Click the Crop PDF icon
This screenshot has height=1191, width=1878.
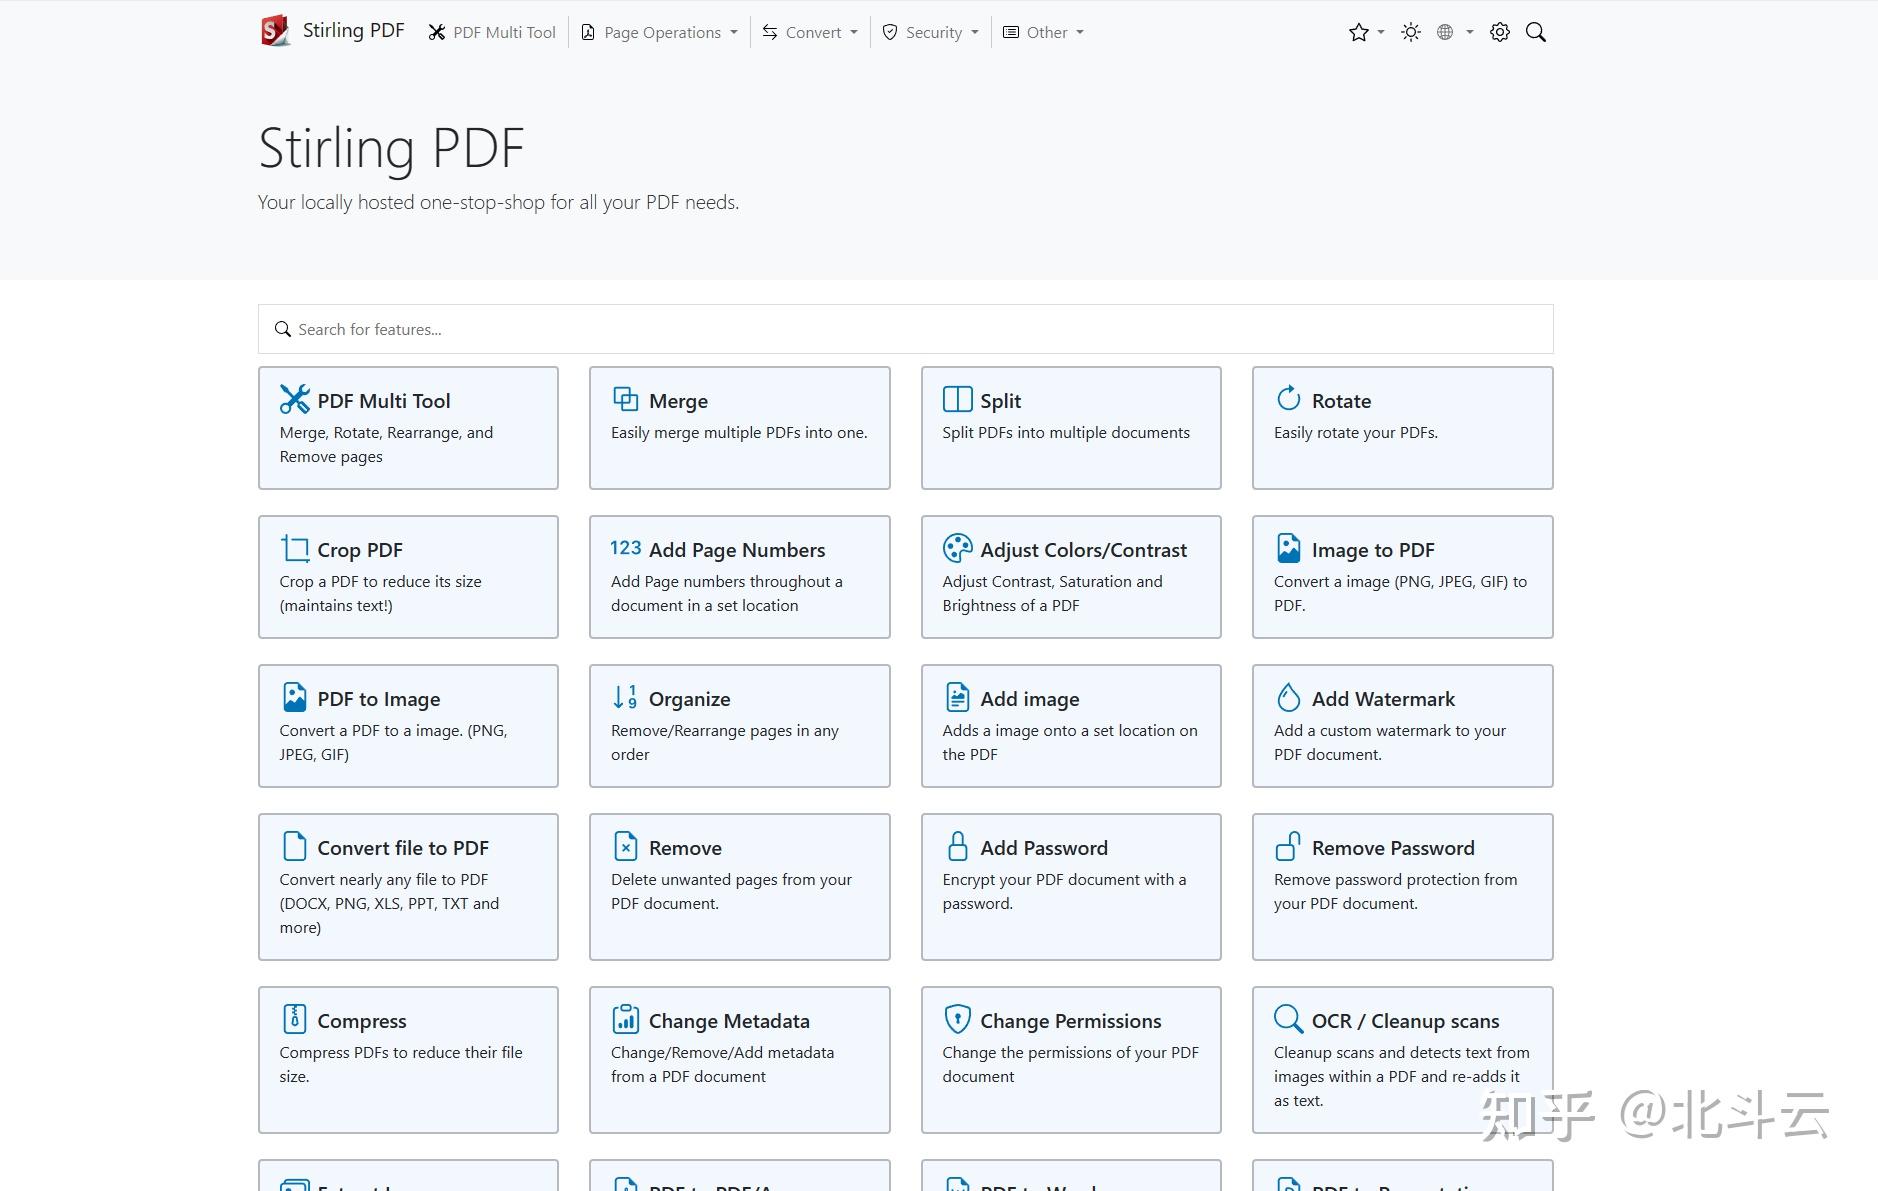(x=295, y=548)
